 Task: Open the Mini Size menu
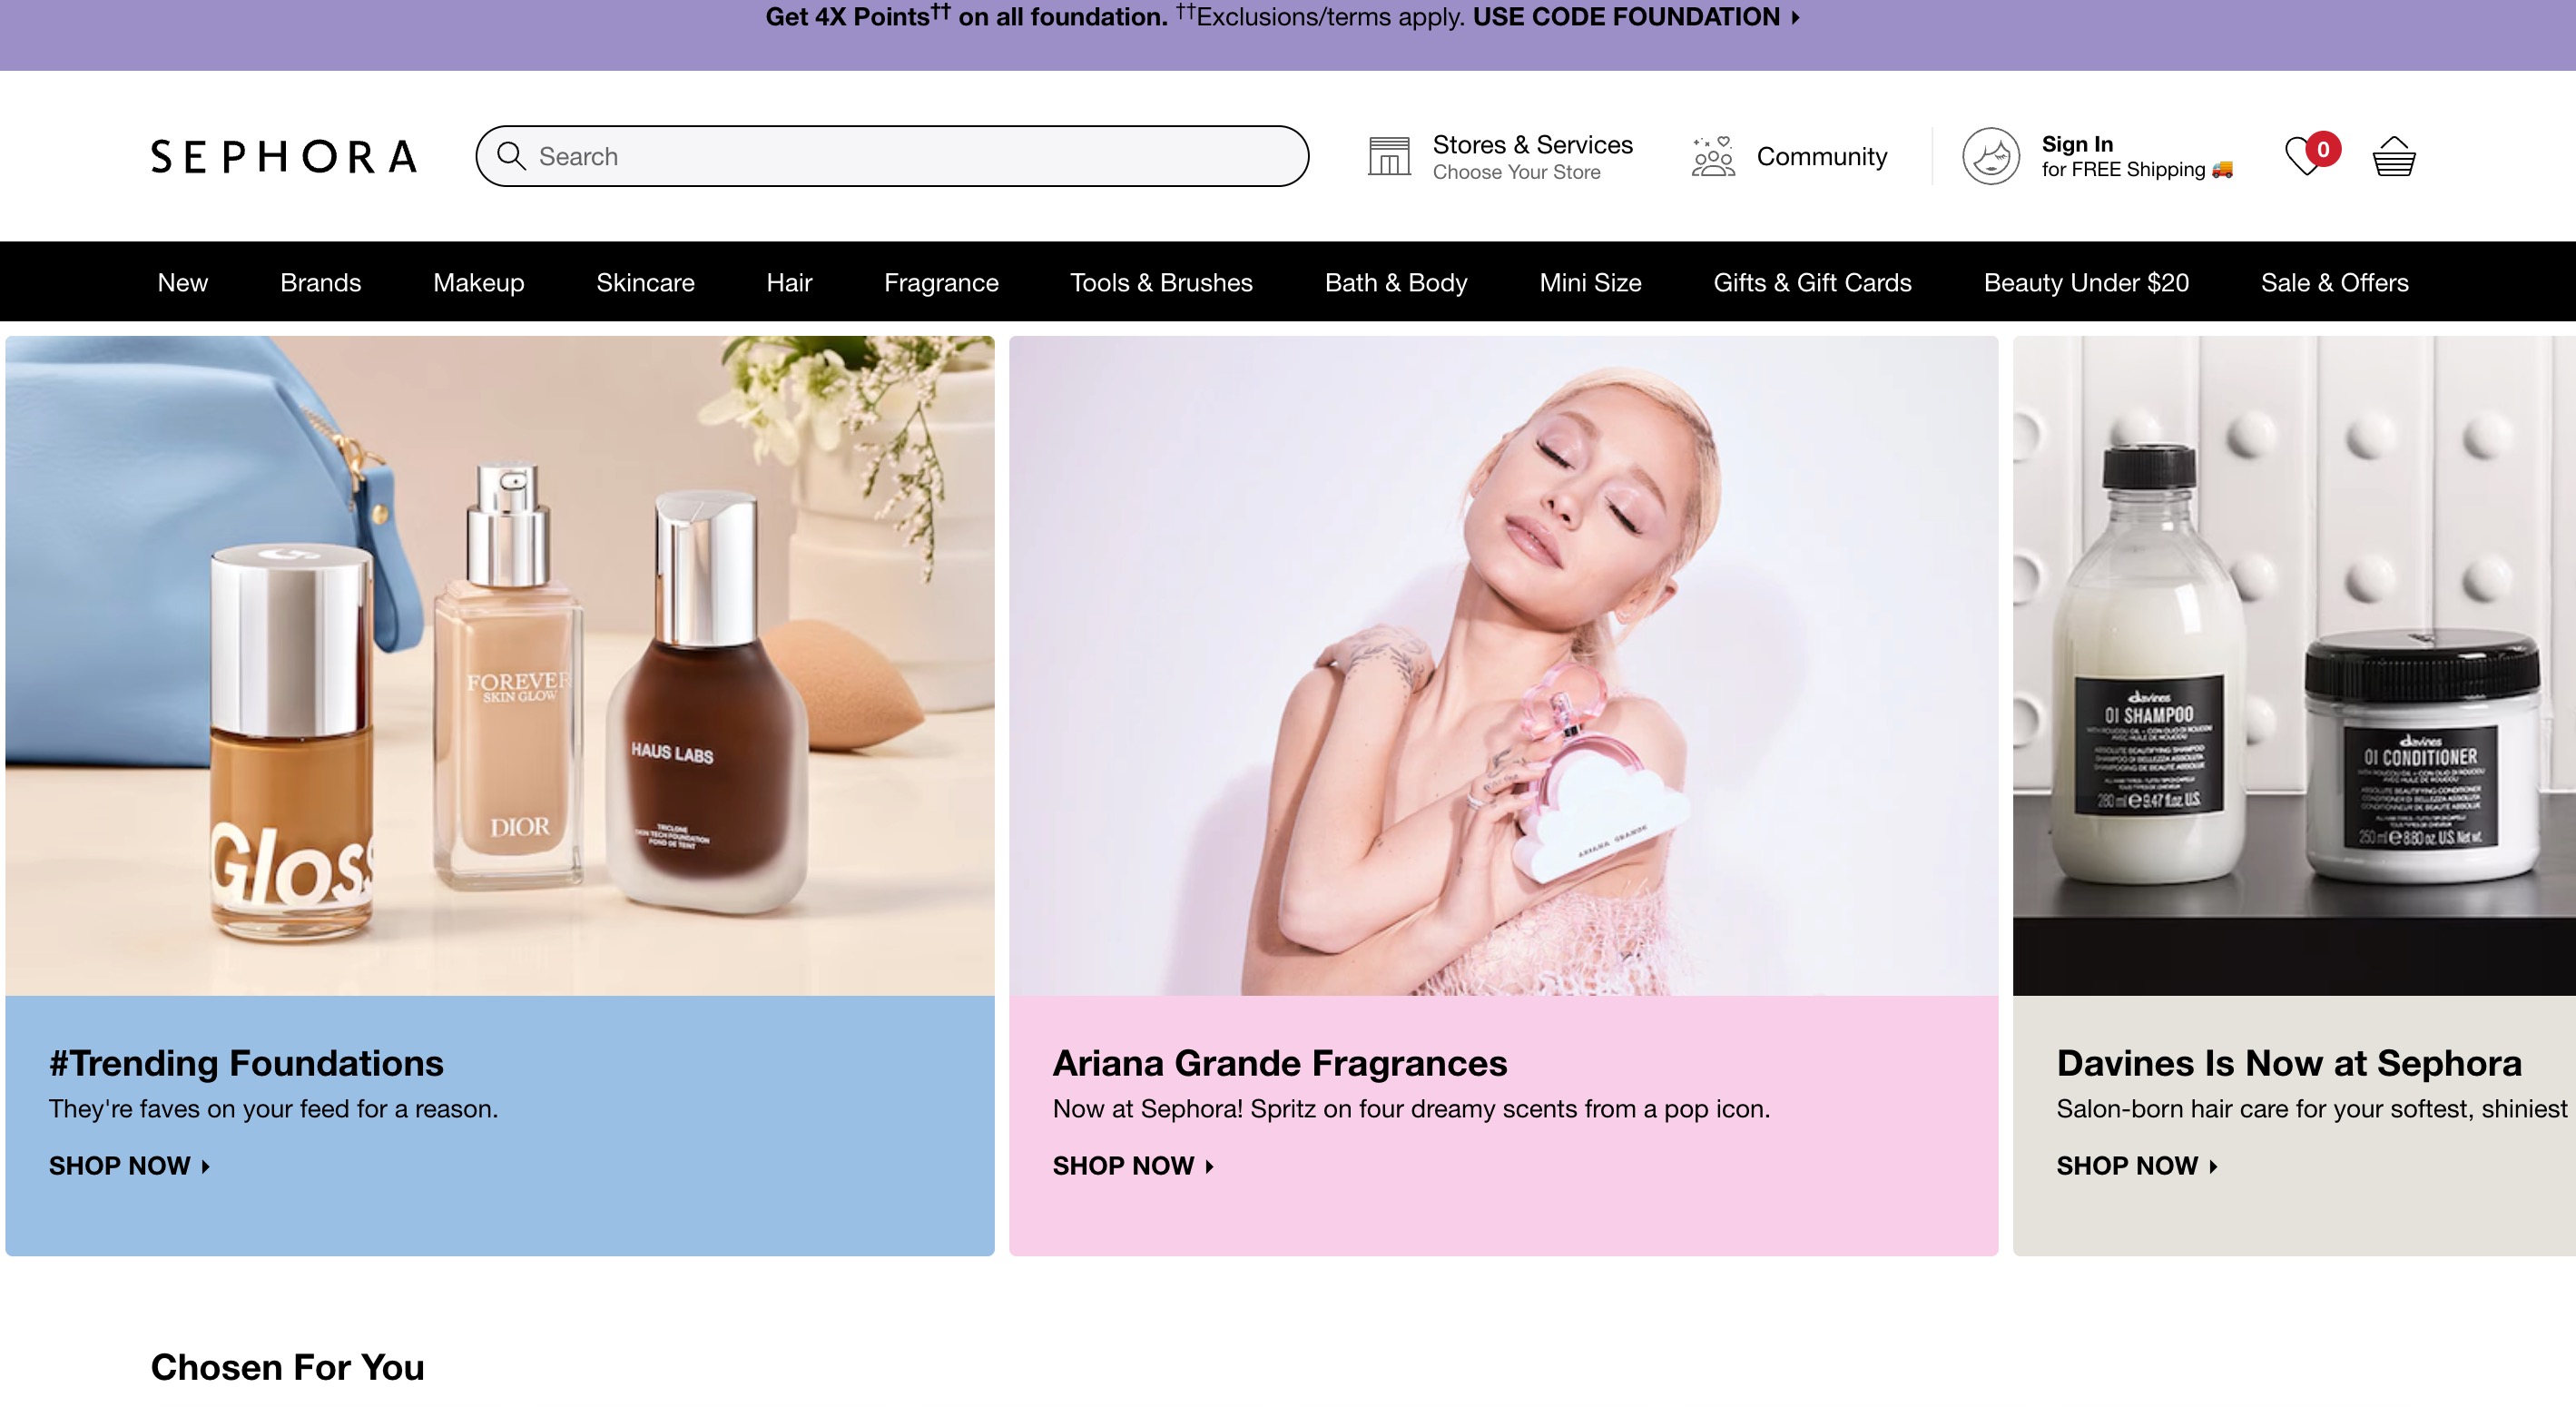[1590, 282]
